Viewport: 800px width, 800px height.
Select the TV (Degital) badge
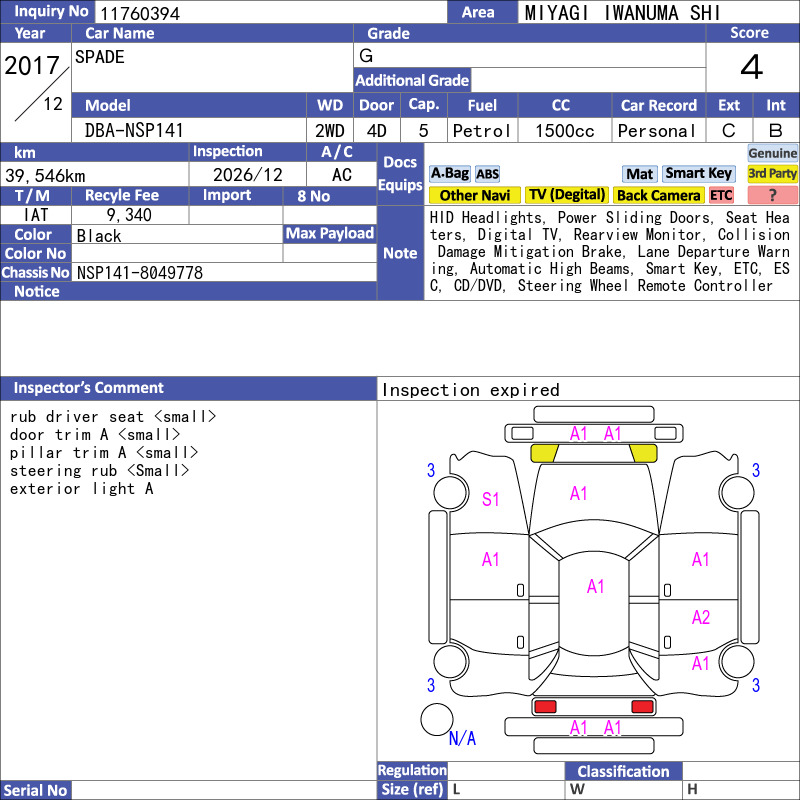pos(567,195)
